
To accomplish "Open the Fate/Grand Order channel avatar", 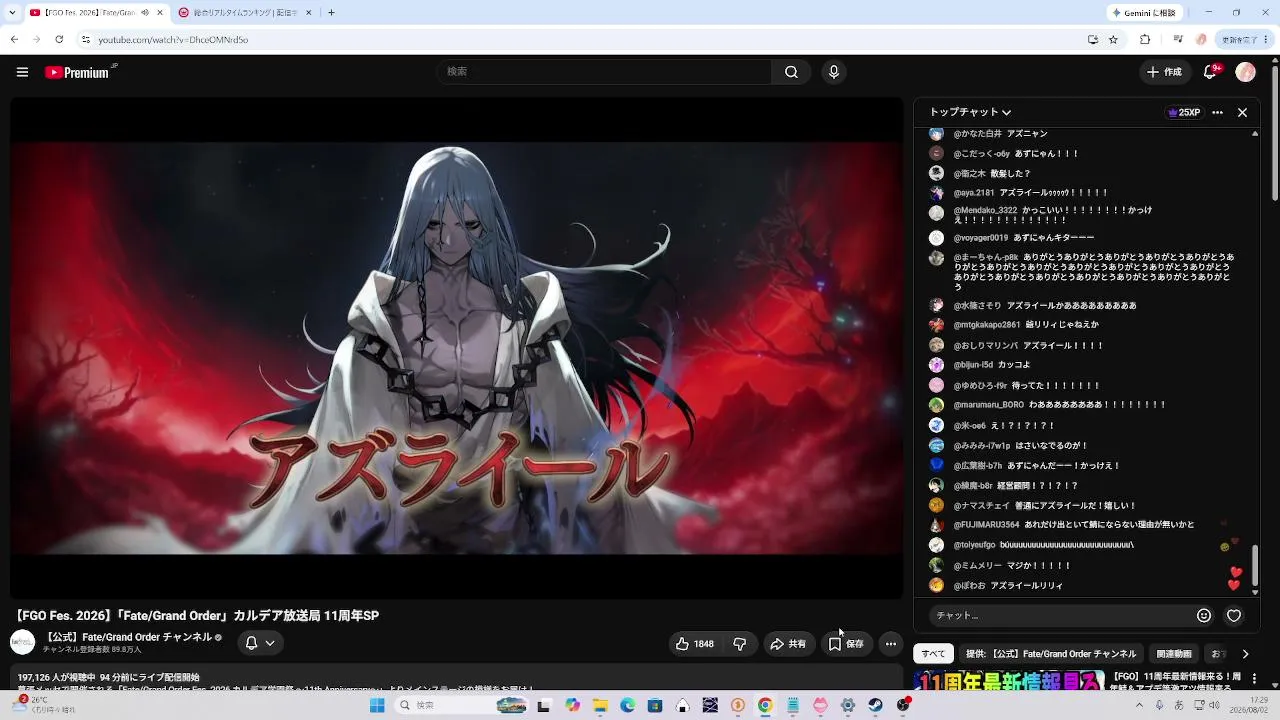I will pyautogui.click(x=22, y=642).
